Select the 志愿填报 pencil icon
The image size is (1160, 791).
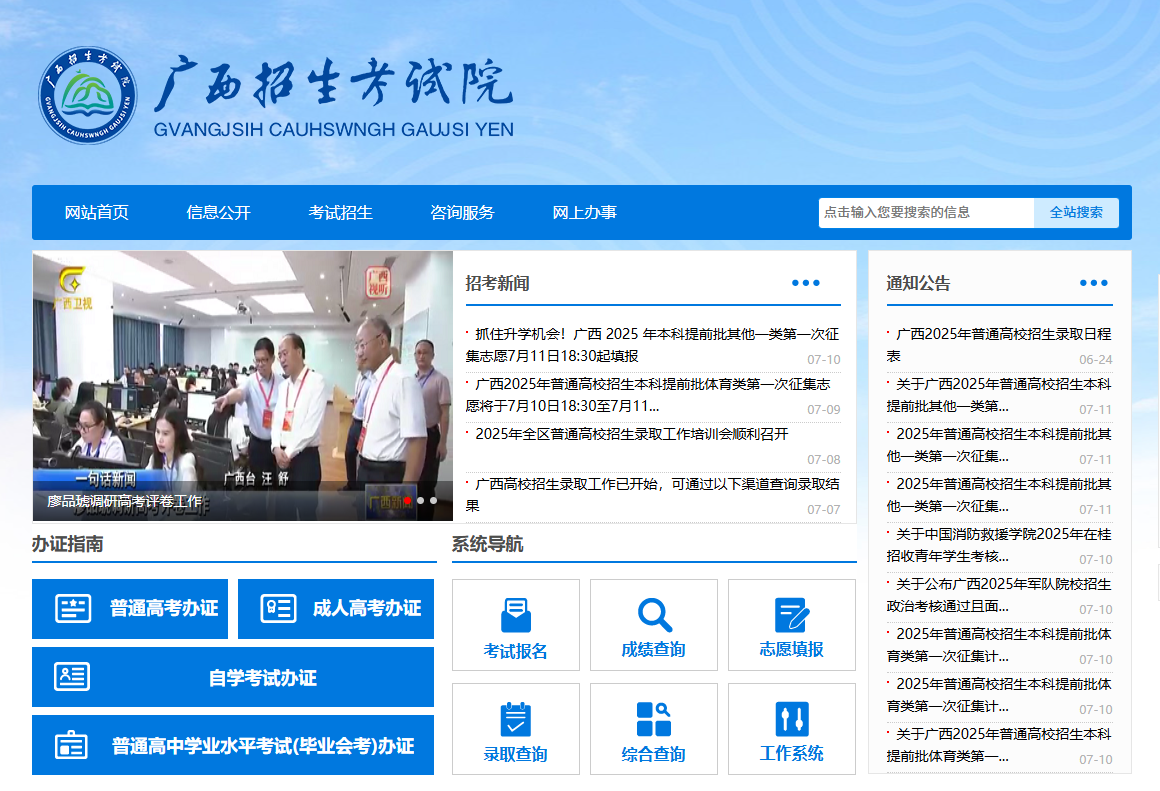click(791, 614)
